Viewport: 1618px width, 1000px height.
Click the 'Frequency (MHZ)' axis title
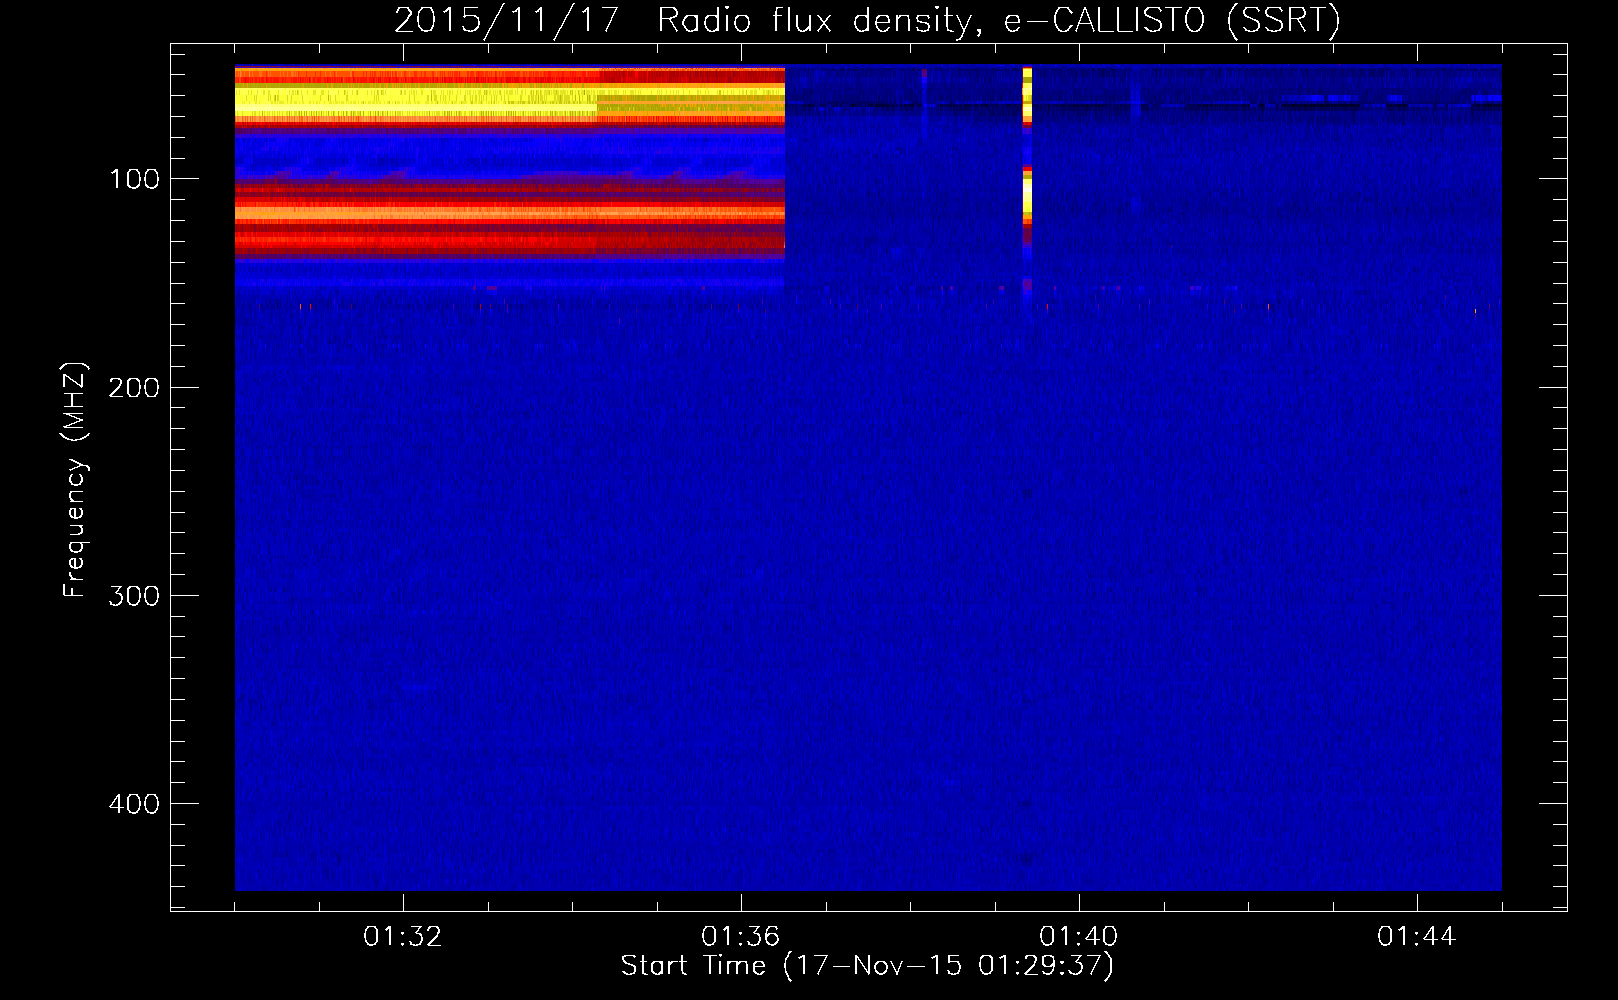point(75,480)
